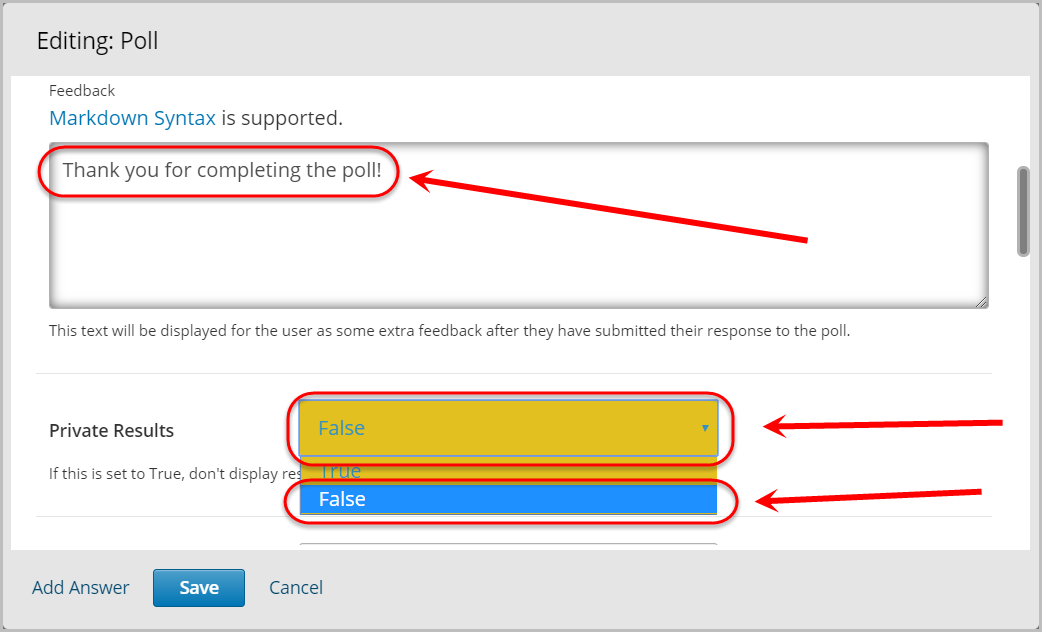This screenshot has width=1042, height=632.
Task: Click the feedback help text under textarea
Action: [449, 331]
